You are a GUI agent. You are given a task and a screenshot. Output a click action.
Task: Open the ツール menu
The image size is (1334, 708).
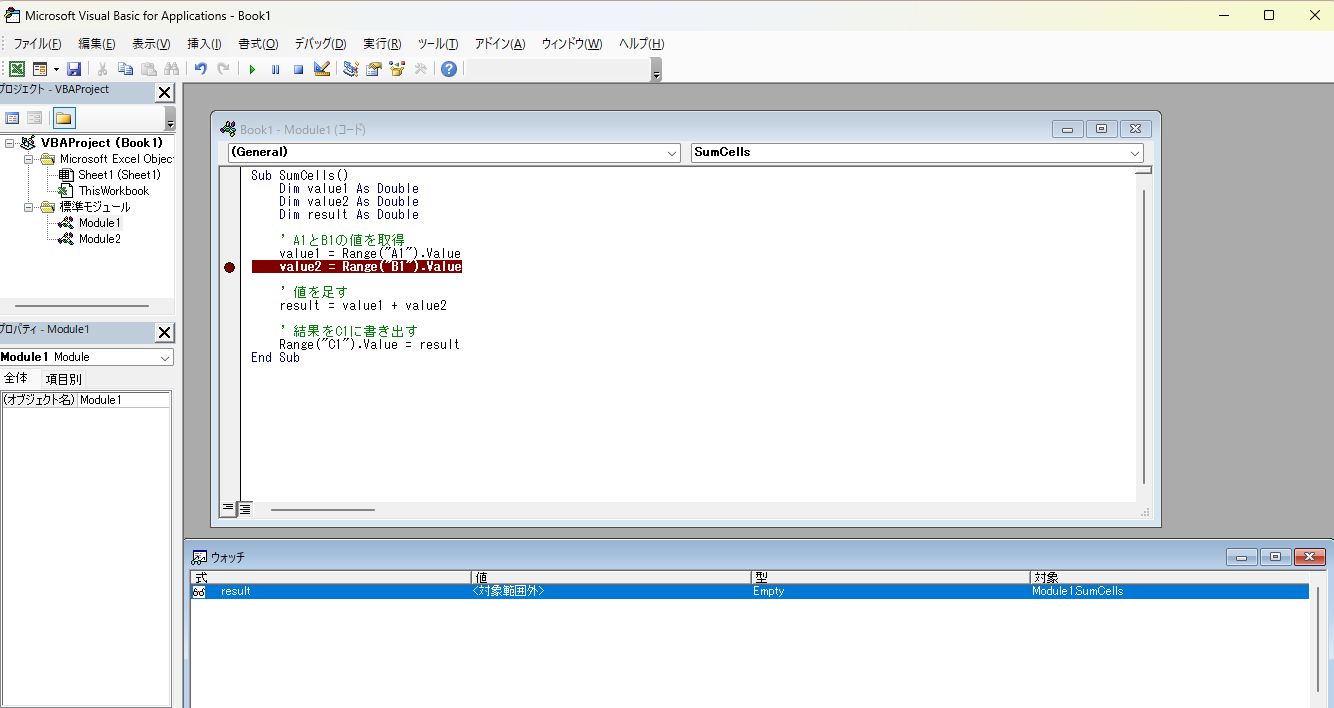[x=438, y=44]
